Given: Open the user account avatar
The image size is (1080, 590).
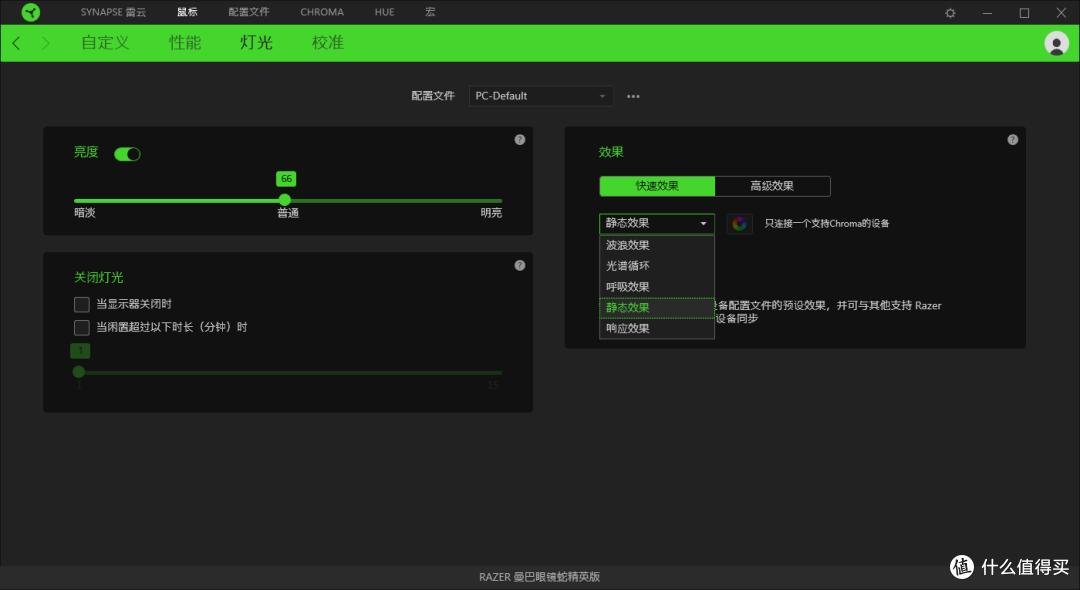Looking at the screenshot, I should pos(1056,43).
